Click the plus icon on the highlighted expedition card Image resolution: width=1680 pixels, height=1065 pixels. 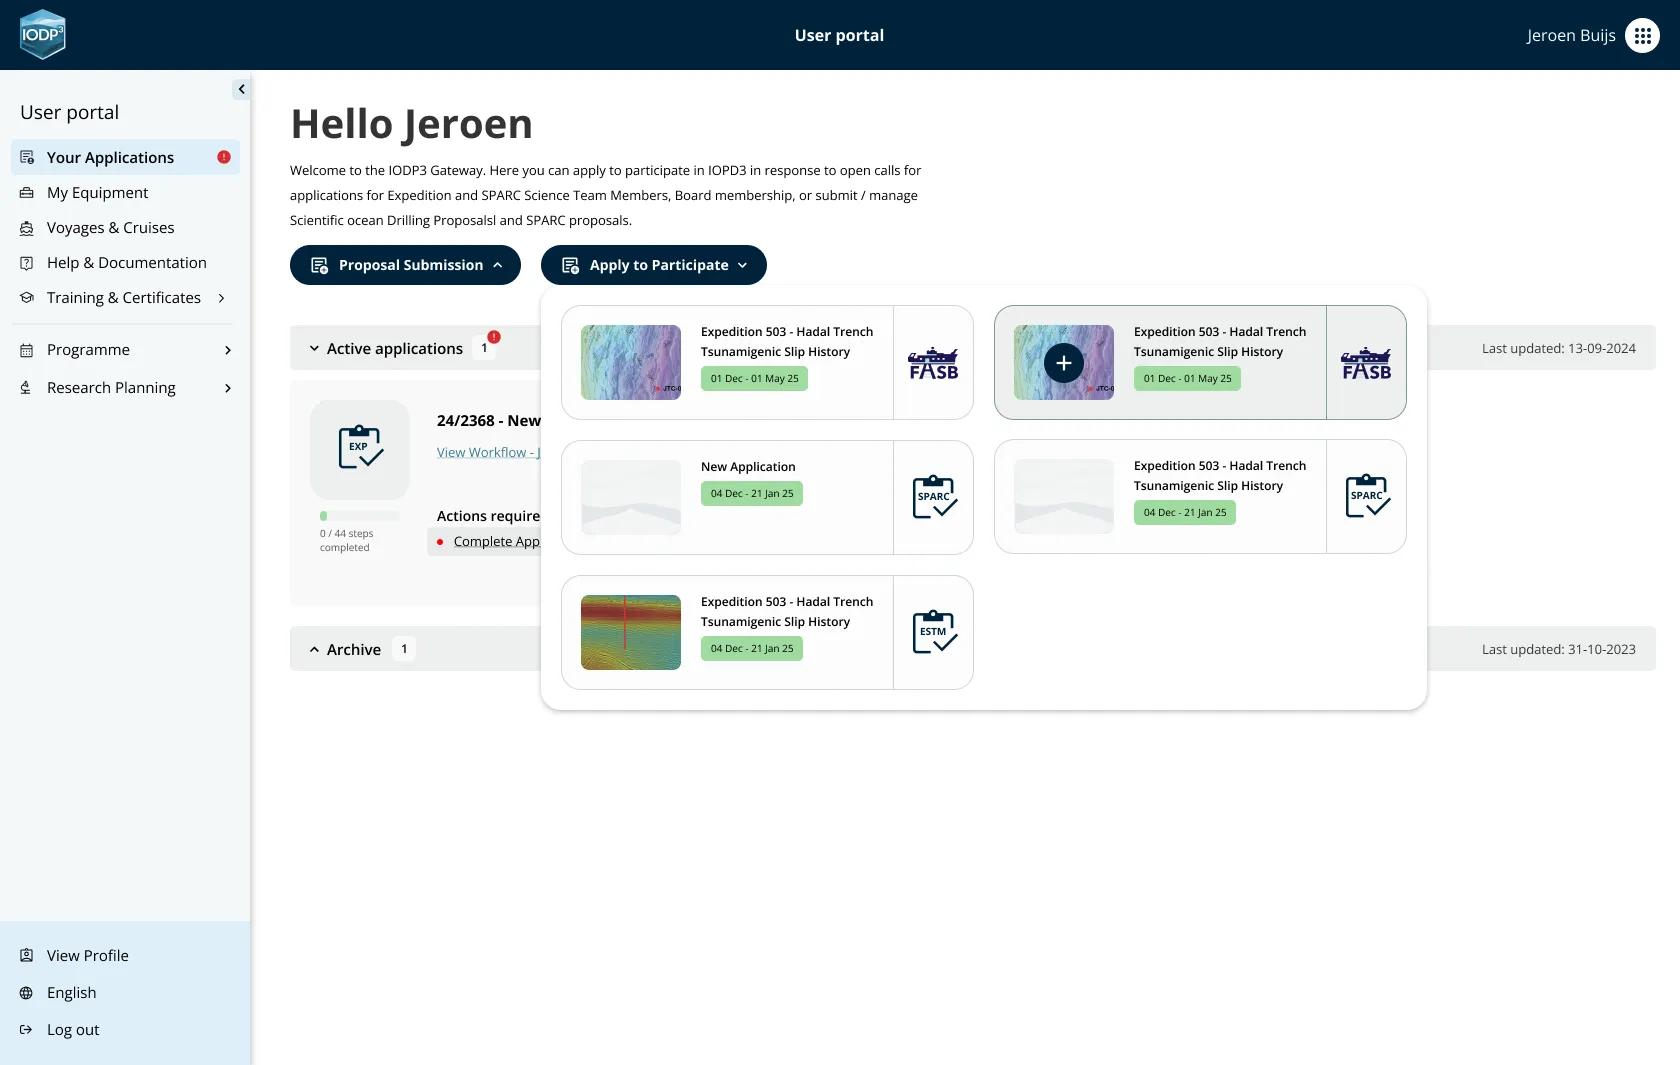(x=1063, y=363)
